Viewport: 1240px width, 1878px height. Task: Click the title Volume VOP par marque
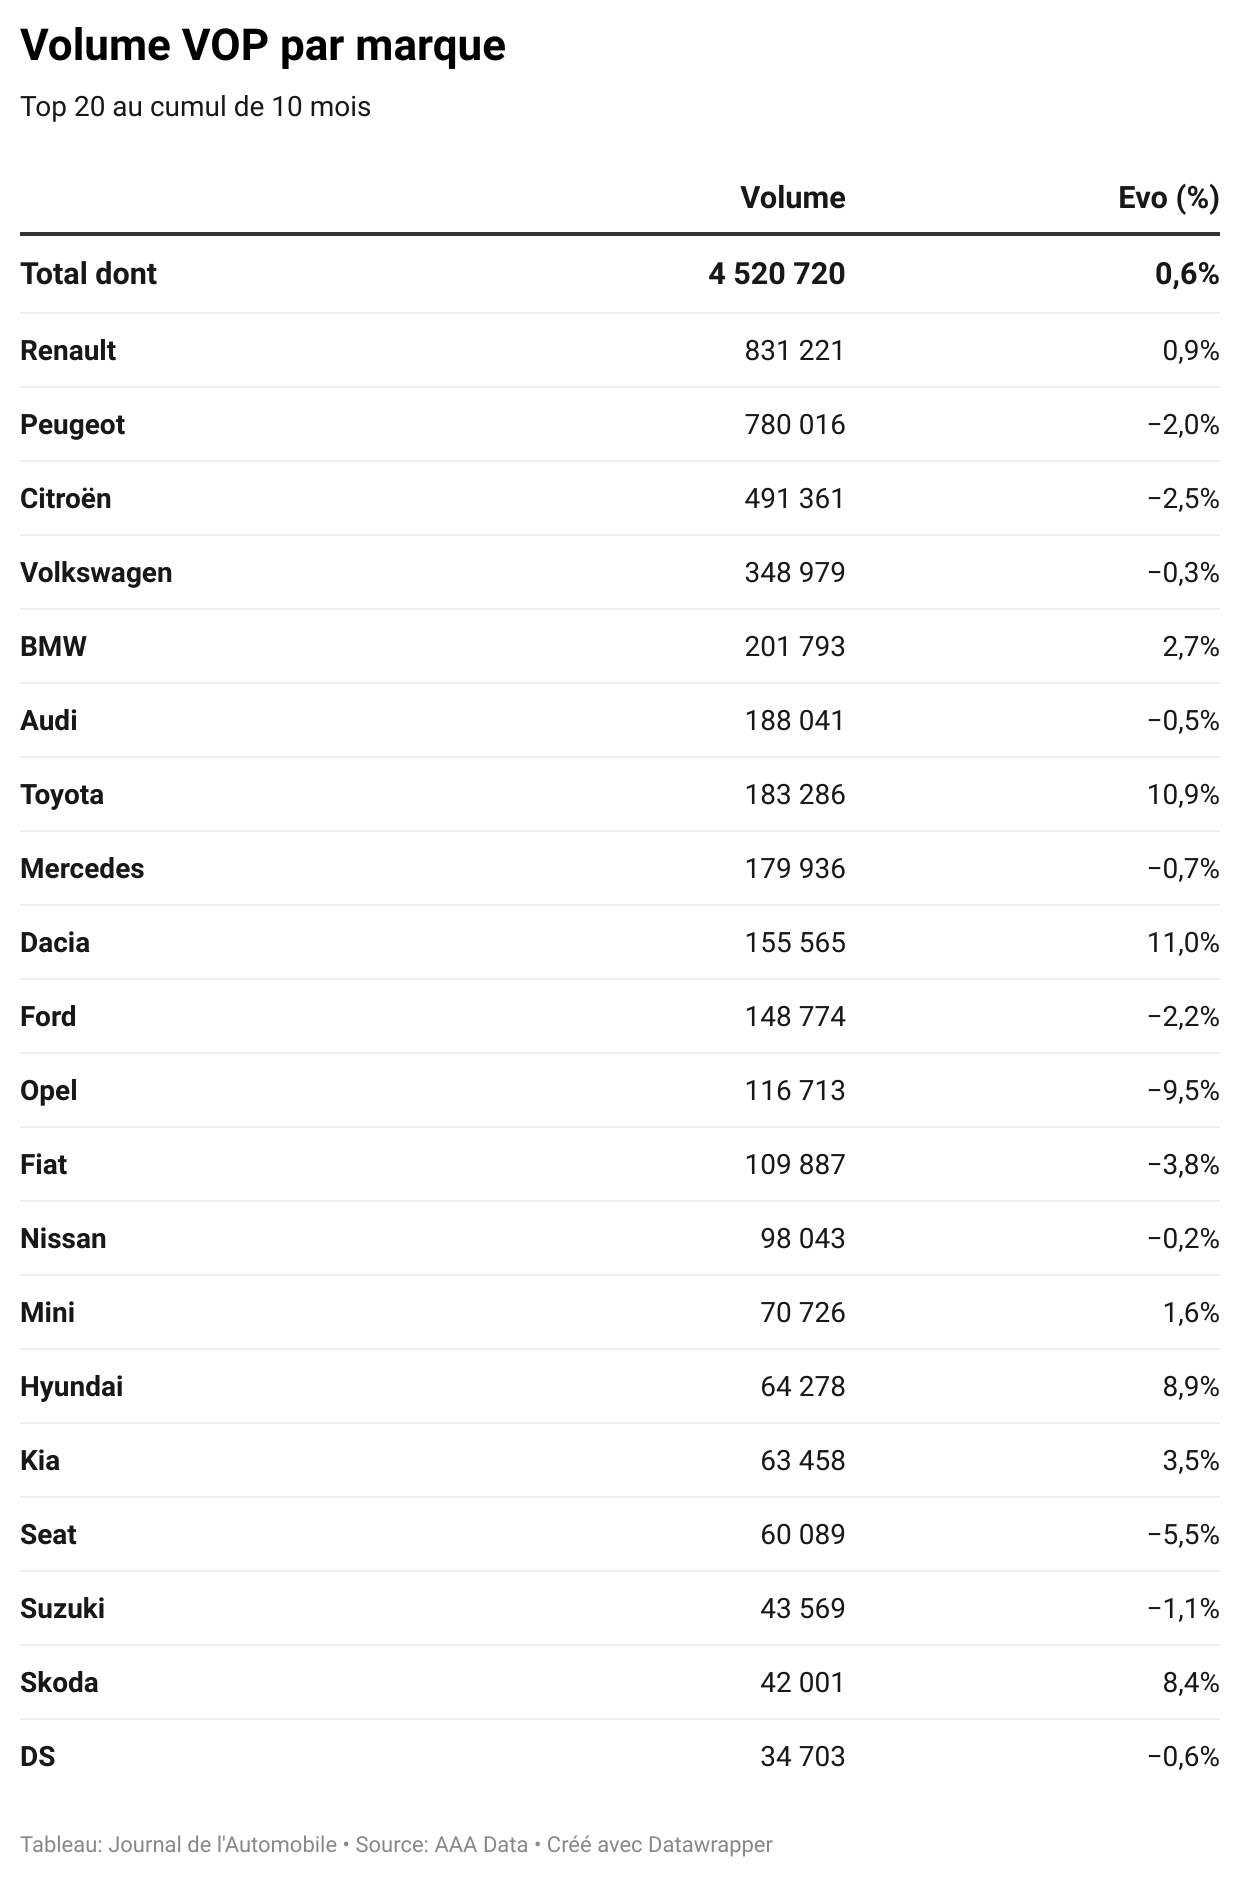tap(263, 46)
